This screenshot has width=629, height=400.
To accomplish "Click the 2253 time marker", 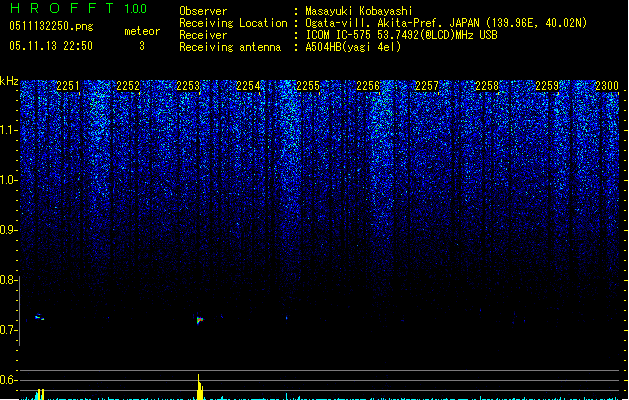I will (188, 86).
